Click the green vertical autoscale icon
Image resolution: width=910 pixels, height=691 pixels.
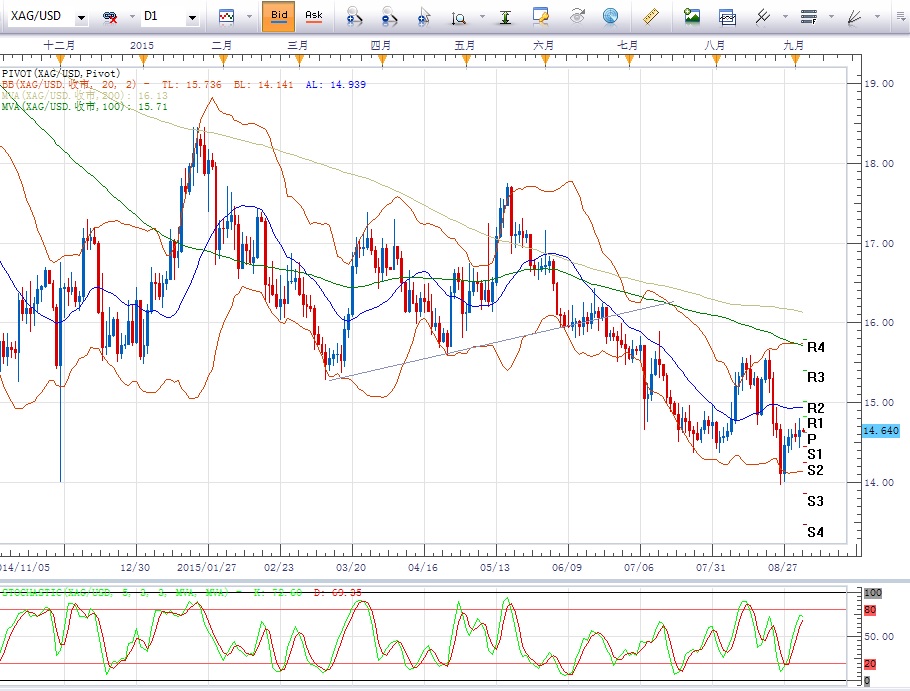pyautogui.click(x=506, y=16)
